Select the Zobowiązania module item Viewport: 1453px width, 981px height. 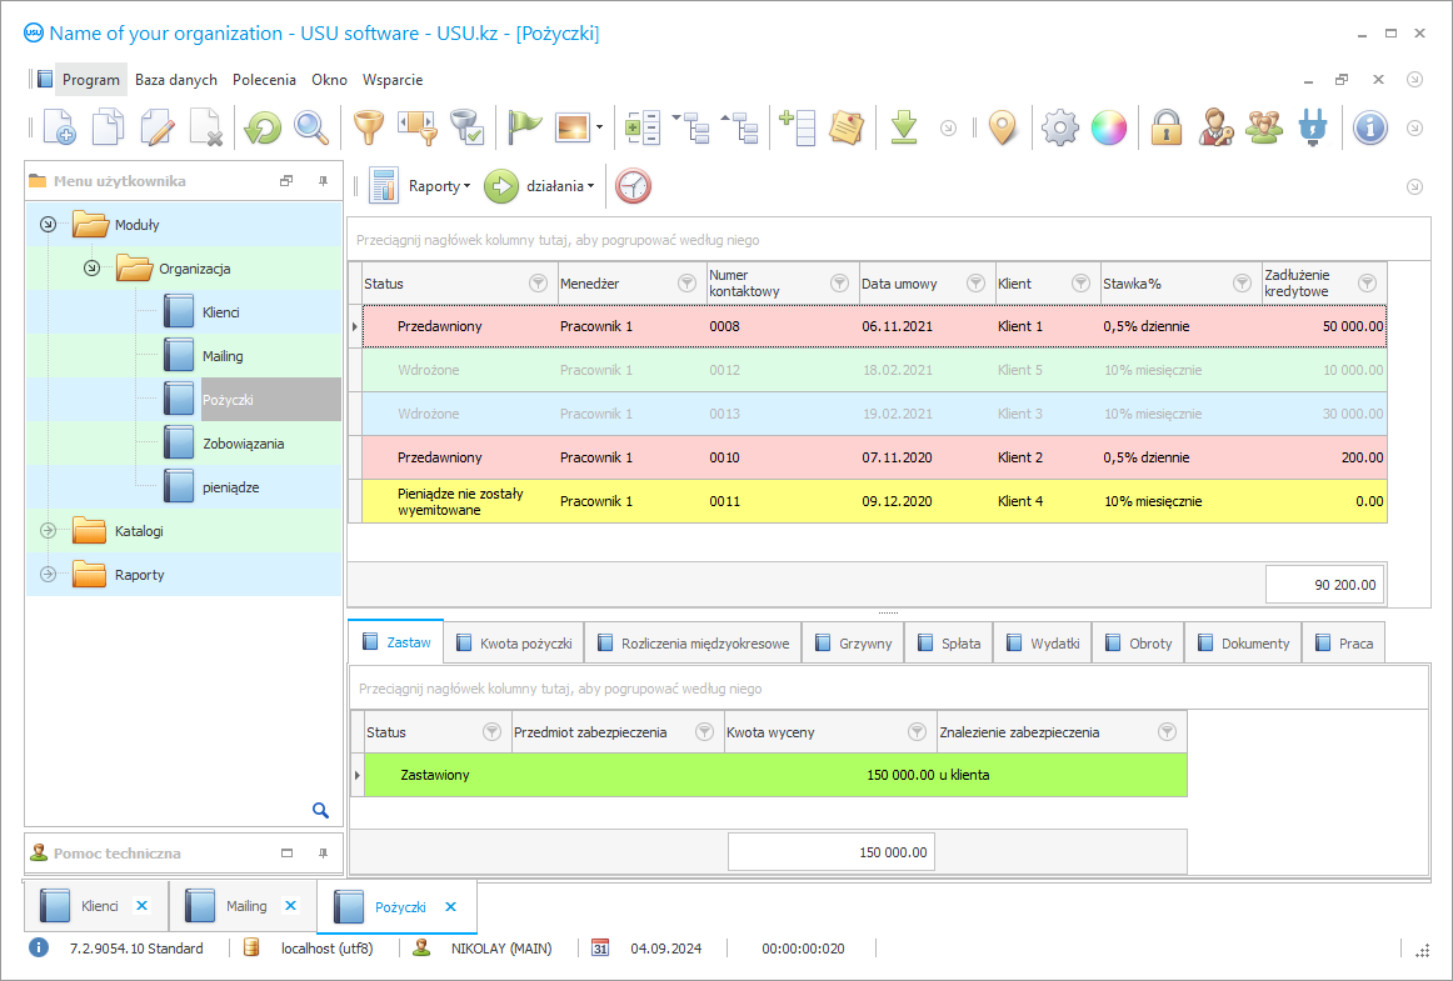(x=243, y=444)
